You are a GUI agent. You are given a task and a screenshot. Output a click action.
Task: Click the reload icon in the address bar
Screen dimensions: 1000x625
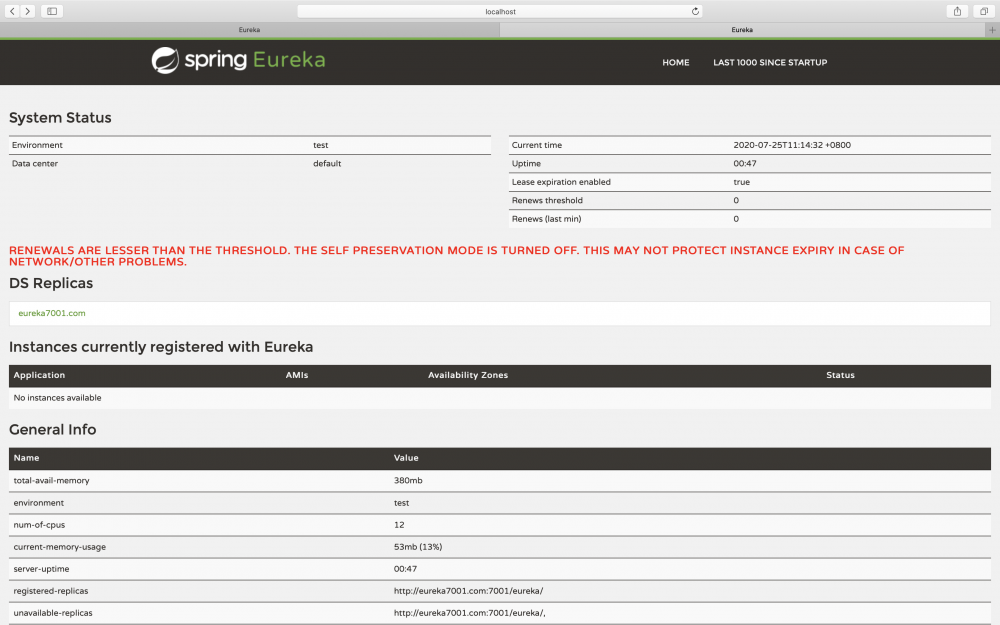tap(693, 11)
